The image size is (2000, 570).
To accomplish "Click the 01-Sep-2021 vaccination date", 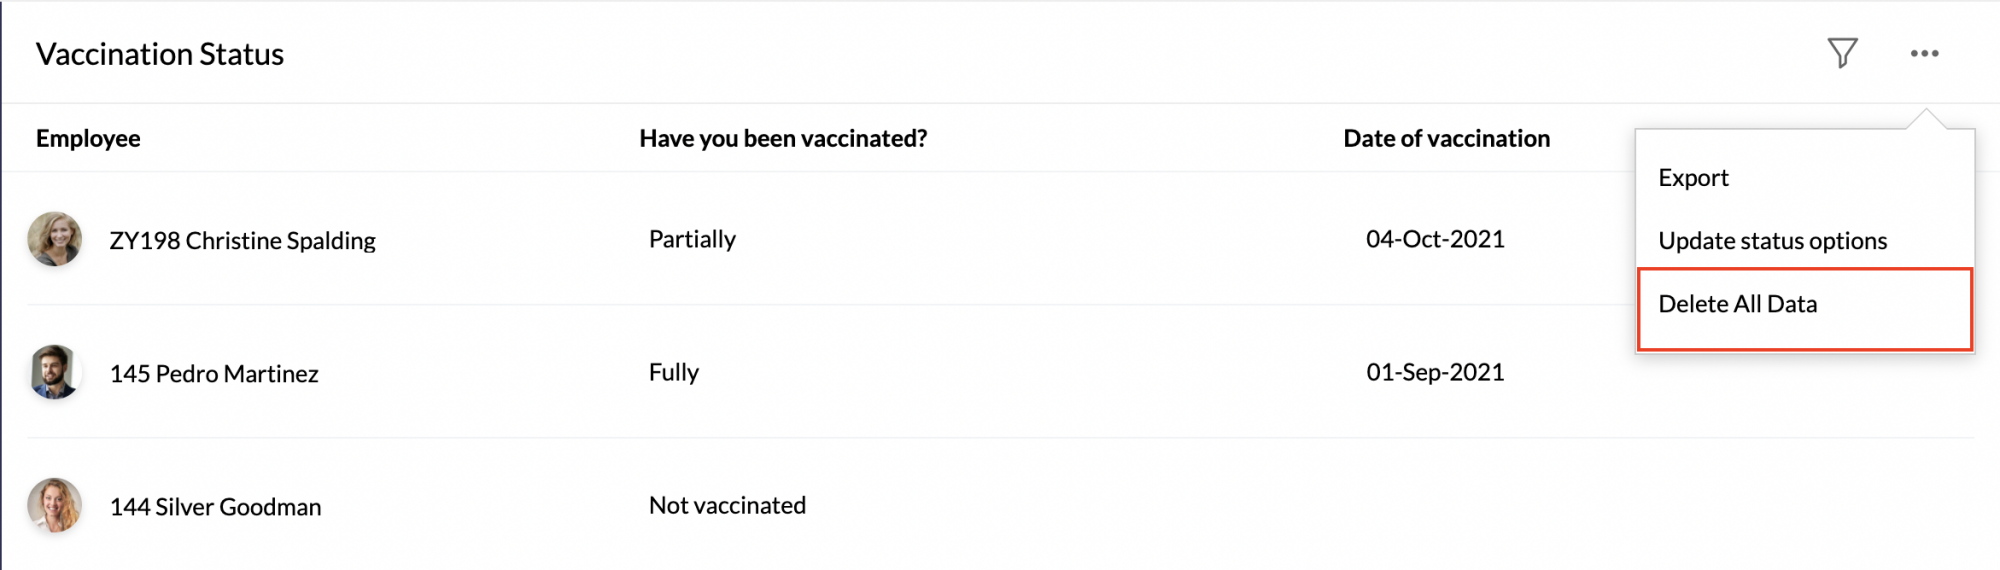I will point(1435,372).
